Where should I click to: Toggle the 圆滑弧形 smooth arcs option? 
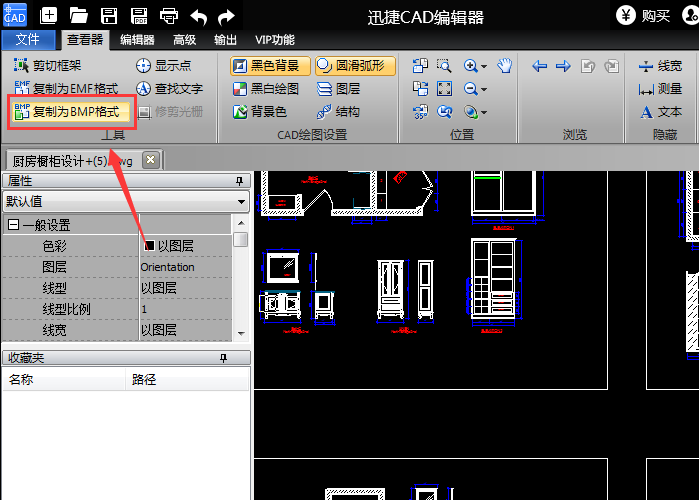pyautogui.click(x=355, y=66)
